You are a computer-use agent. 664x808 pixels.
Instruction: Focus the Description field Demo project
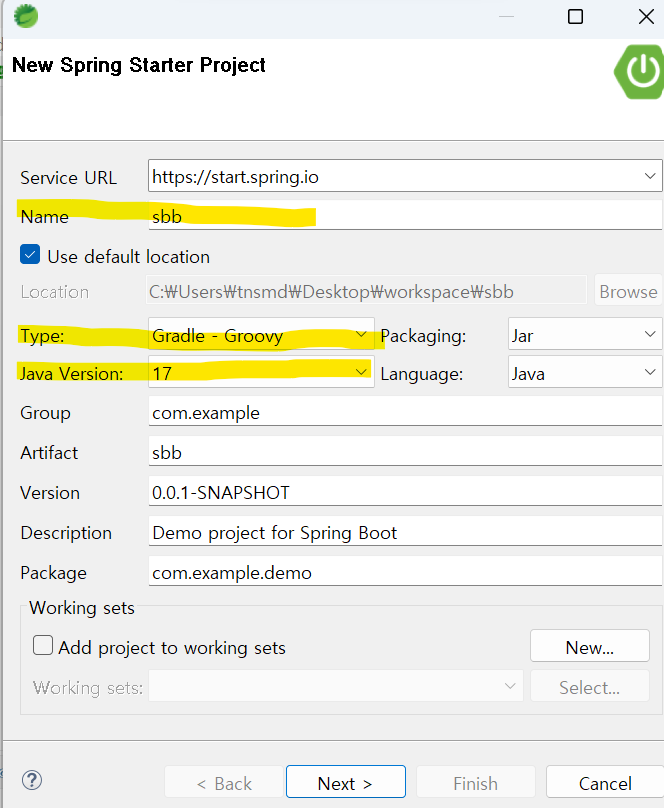click(405, 531)
